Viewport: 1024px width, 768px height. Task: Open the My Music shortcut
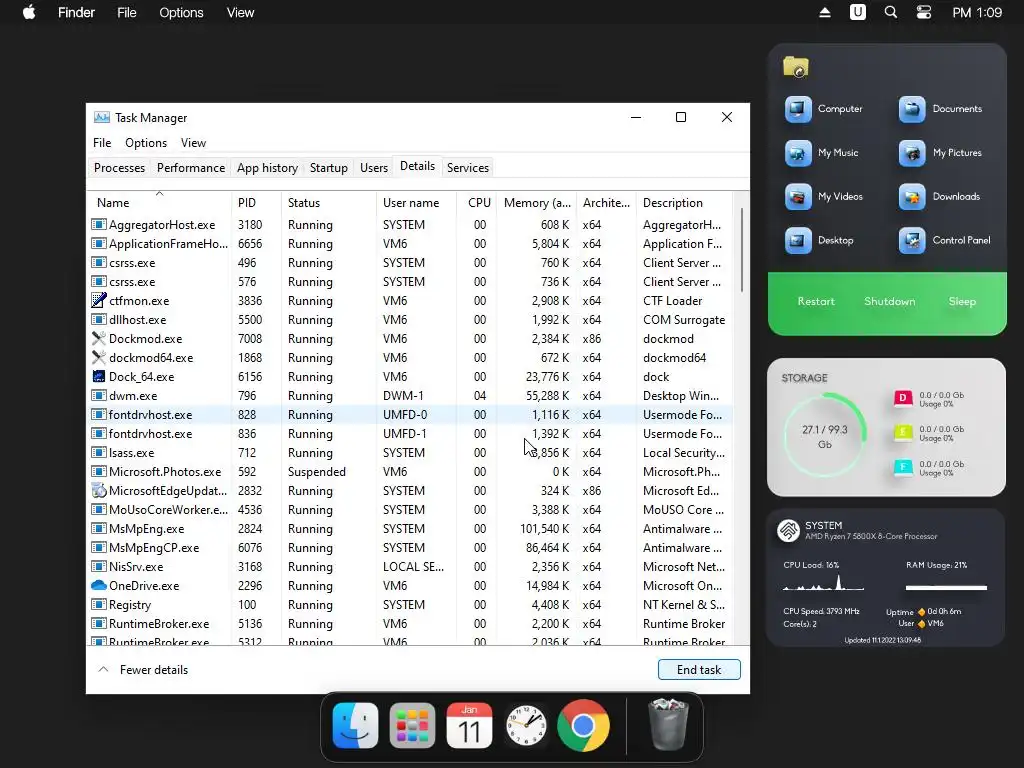click(798, 153)
